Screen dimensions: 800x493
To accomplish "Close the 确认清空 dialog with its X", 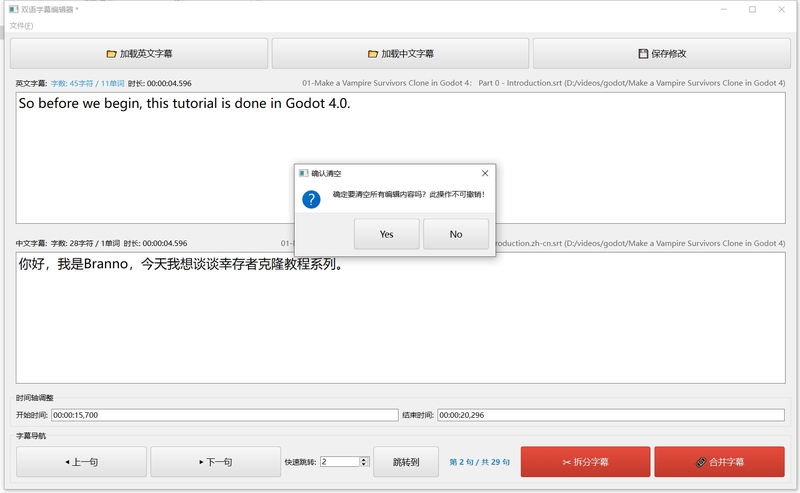I will (x=485, y=174).
